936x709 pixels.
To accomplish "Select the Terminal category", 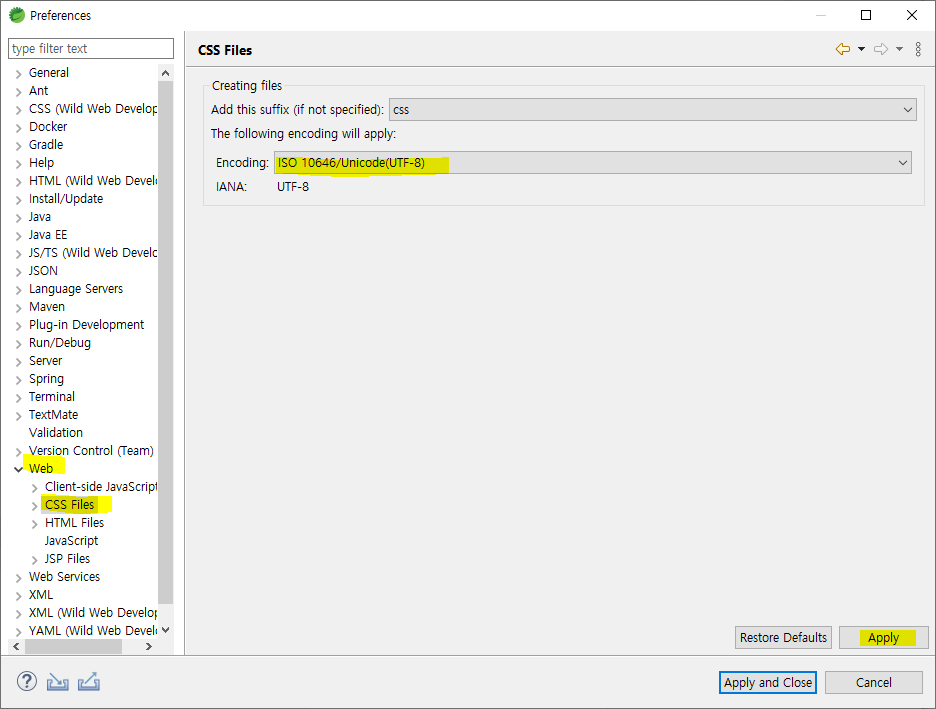I will point(52,396).
